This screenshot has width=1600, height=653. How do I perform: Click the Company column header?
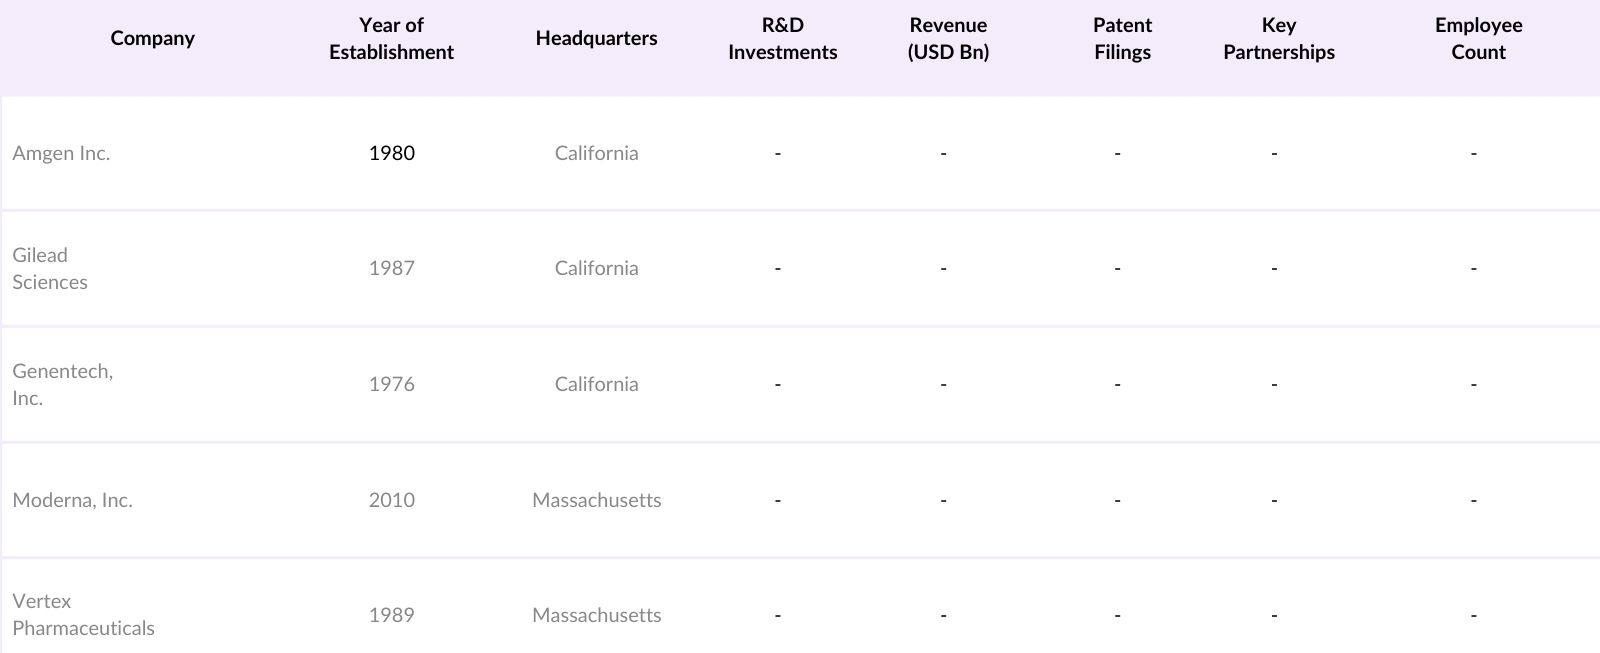(x=152, y=38)
